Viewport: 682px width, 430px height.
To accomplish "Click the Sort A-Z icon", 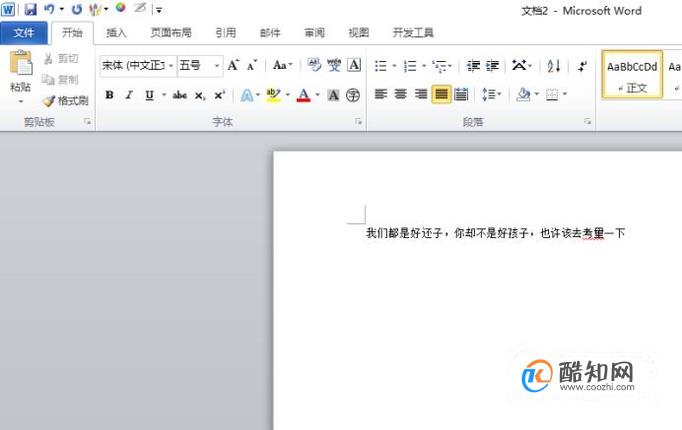I will pyautogui.click(x=554, y=66).
